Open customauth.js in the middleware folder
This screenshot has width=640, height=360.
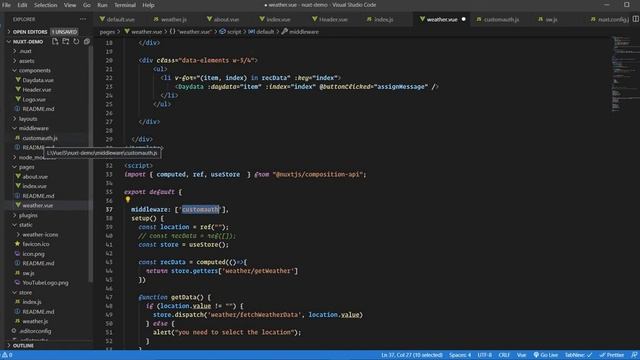(40, 138)
